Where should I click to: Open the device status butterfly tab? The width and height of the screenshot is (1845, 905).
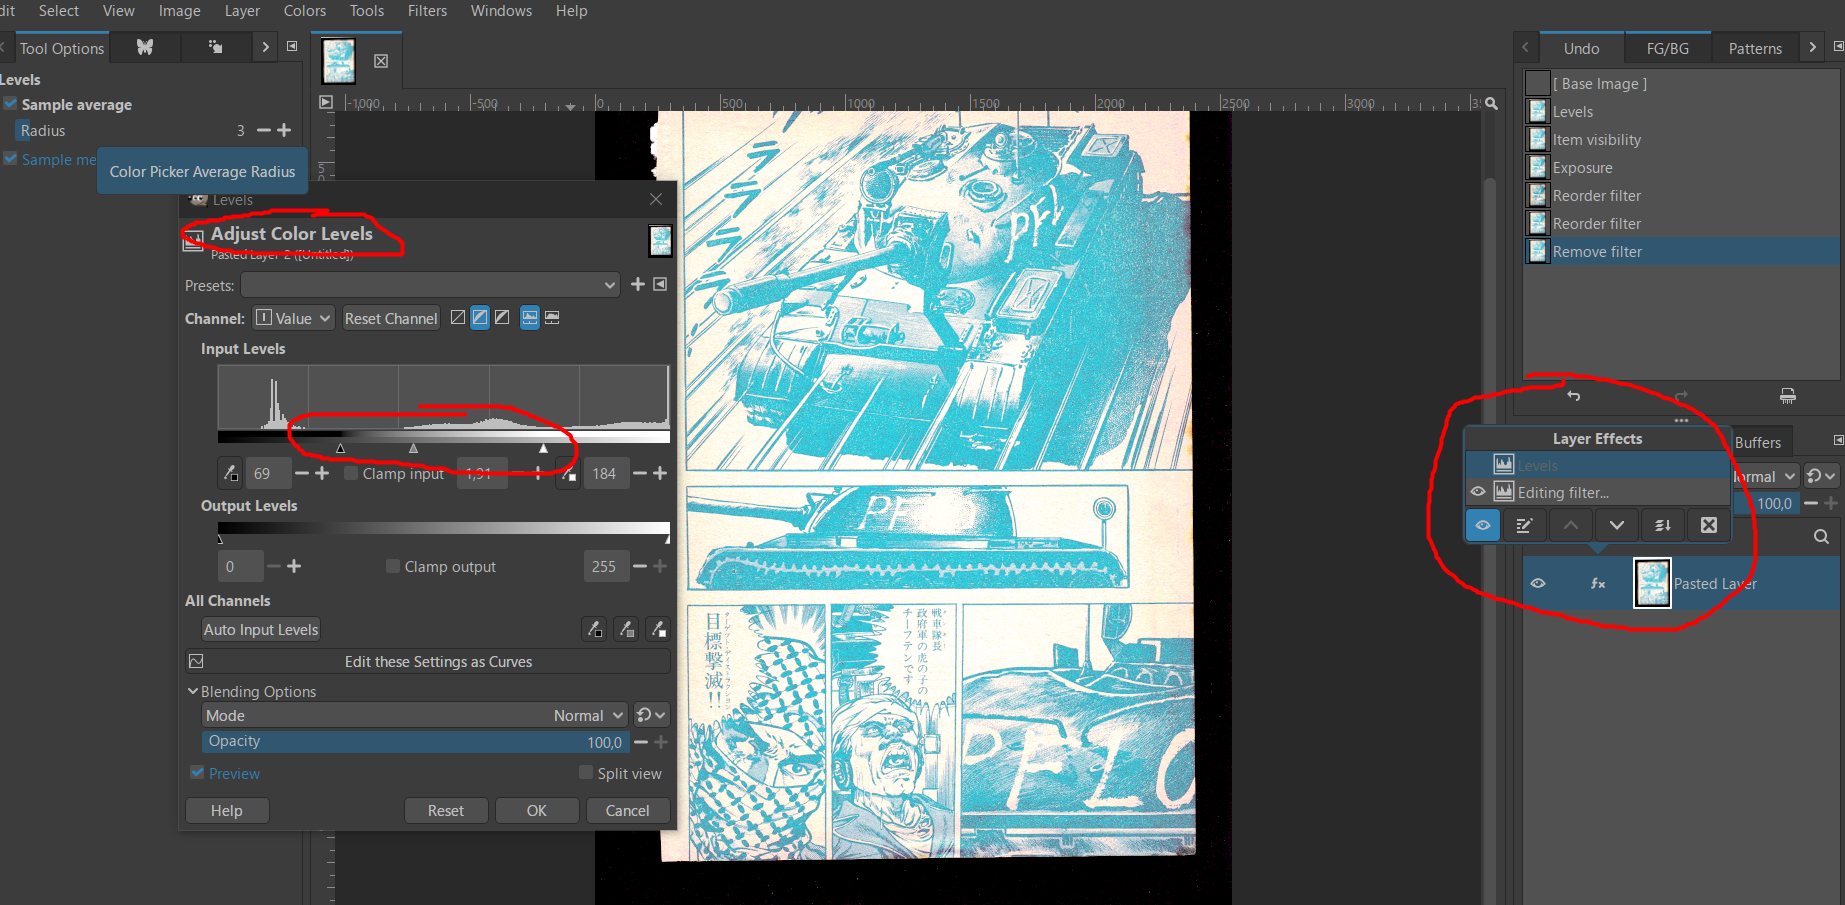coord(145,47)
